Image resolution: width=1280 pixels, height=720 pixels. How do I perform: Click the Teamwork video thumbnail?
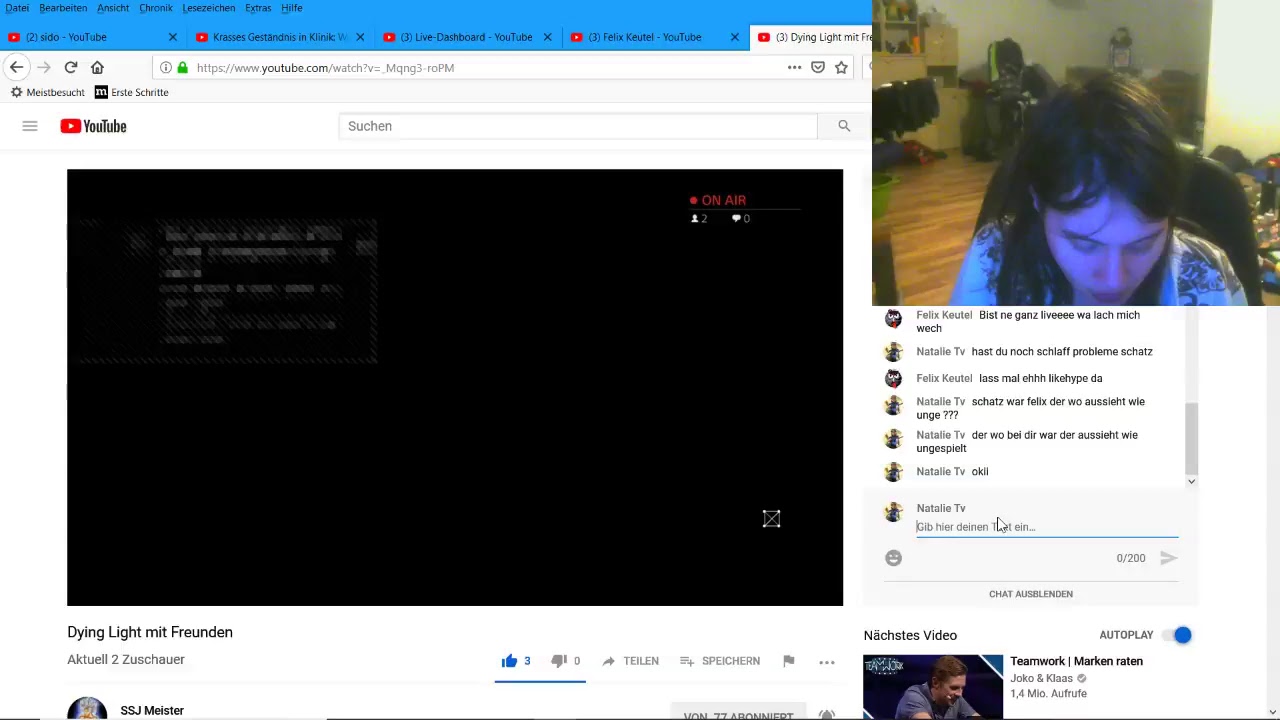pos(933,687)
